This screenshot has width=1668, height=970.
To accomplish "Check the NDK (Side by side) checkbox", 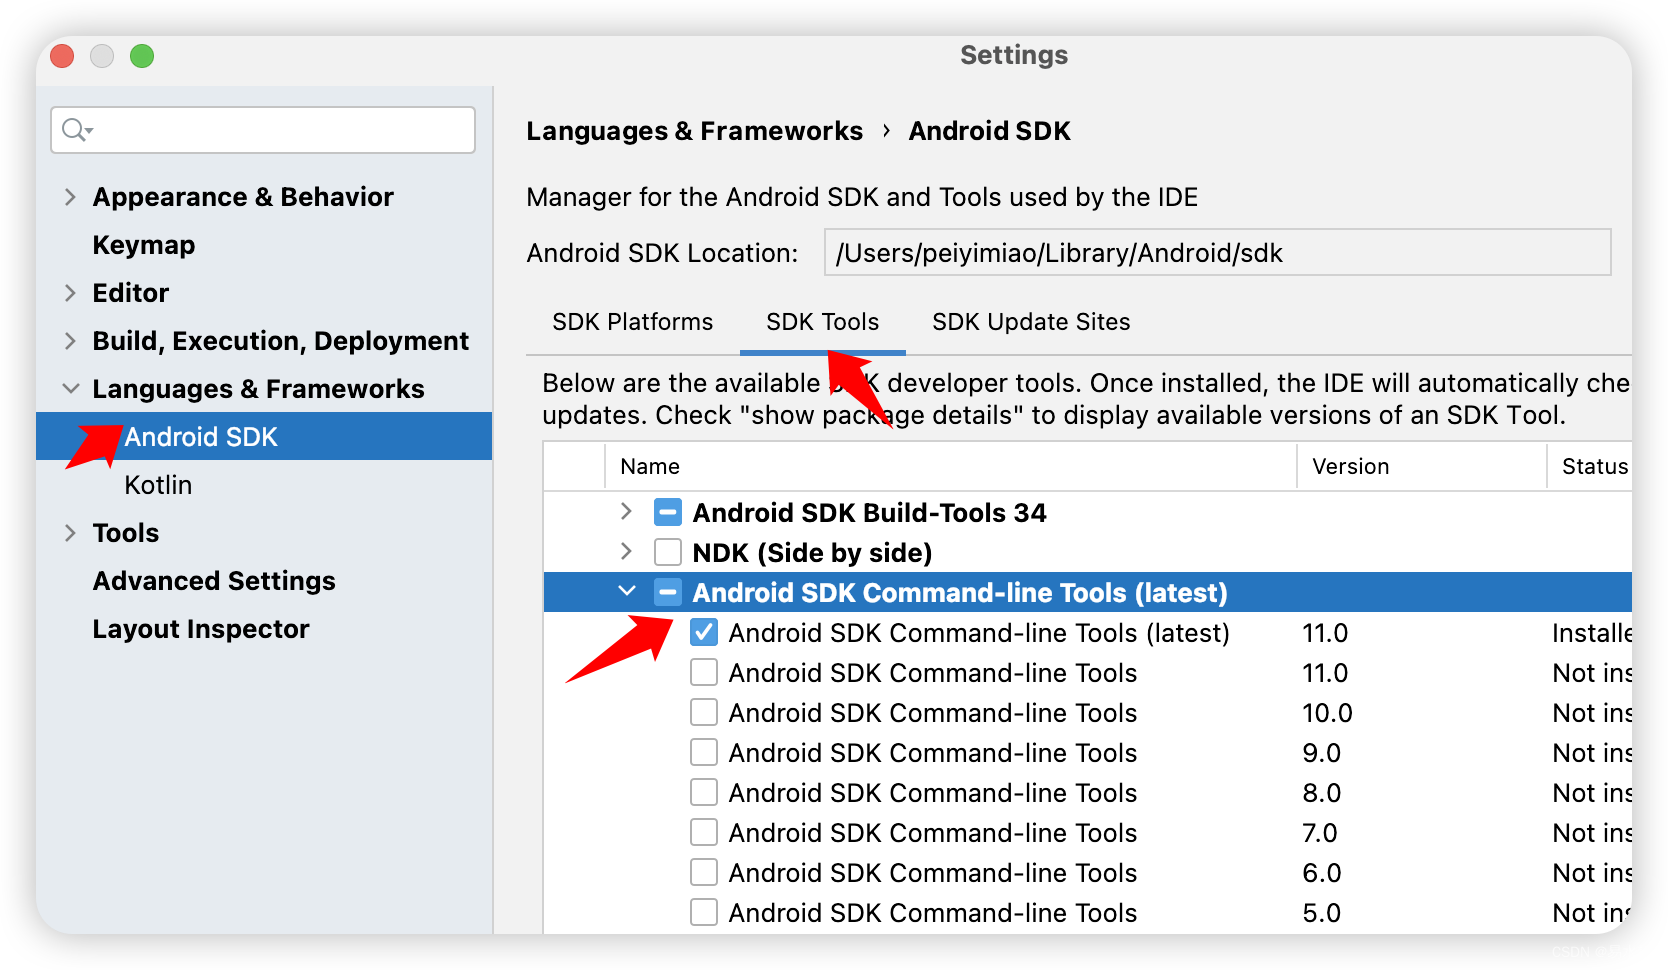I will coord(668,553).
